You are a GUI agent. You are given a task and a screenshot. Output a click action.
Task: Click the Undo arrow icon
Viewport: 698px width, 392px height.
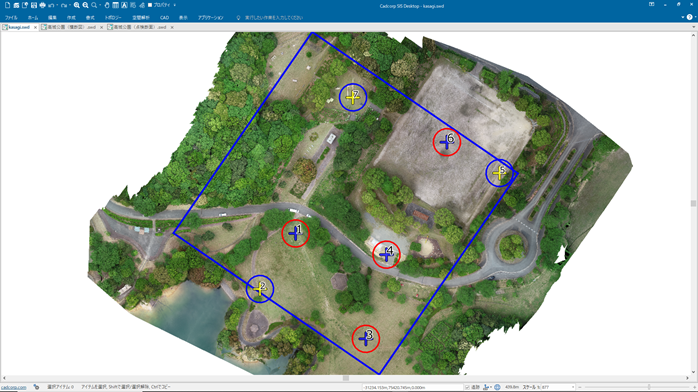pyautogui.click(x=51, y=5)
